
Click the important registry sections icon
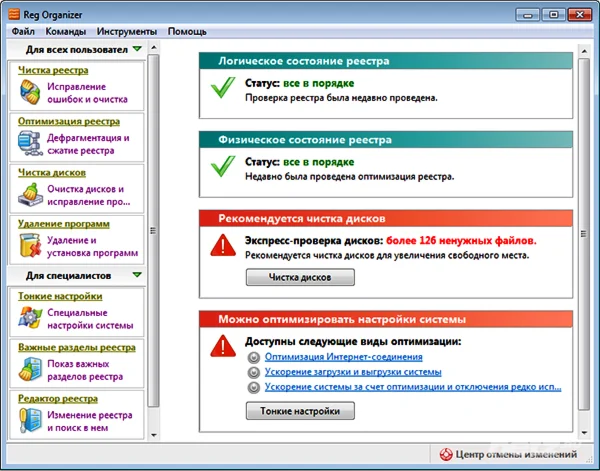point(30,369)
